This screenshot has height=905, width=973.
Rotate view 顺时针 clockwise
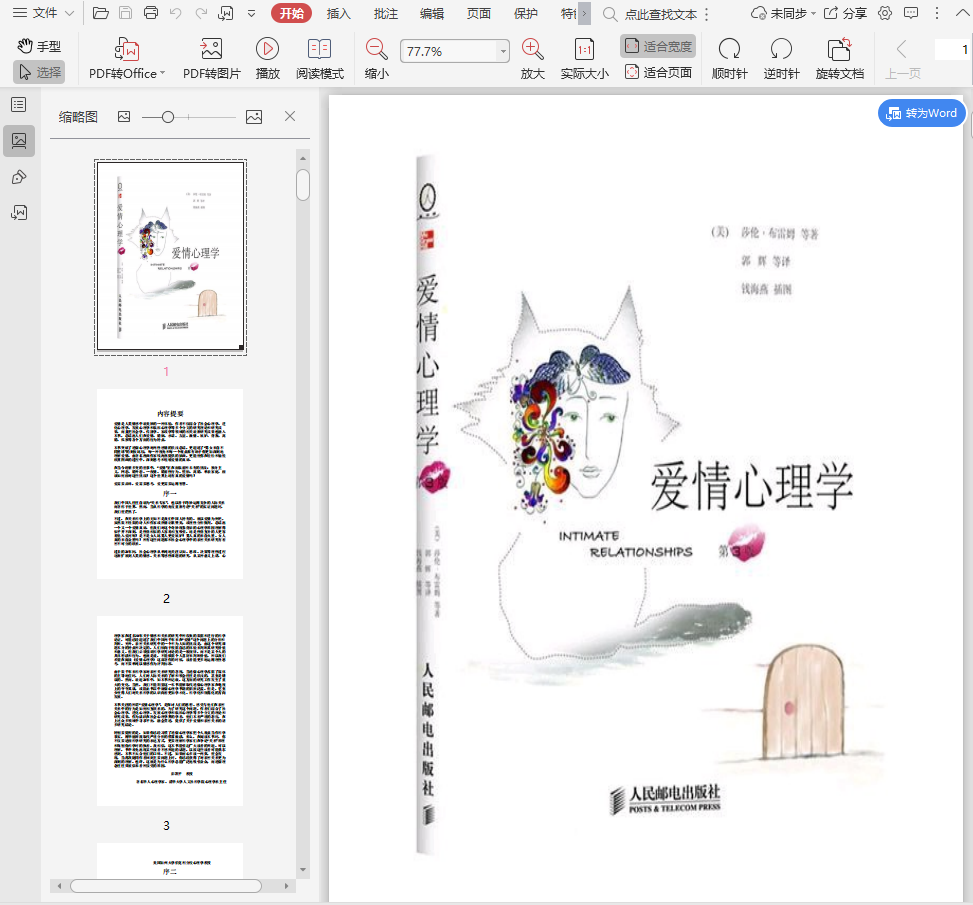click(729, 58)
